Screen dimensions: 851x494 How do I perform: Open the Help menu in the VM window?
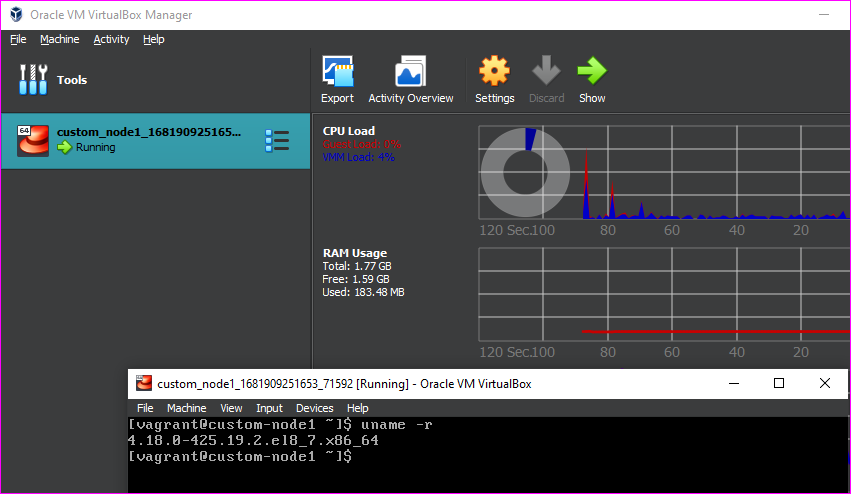pyautogui.click(x=358, y=408)
